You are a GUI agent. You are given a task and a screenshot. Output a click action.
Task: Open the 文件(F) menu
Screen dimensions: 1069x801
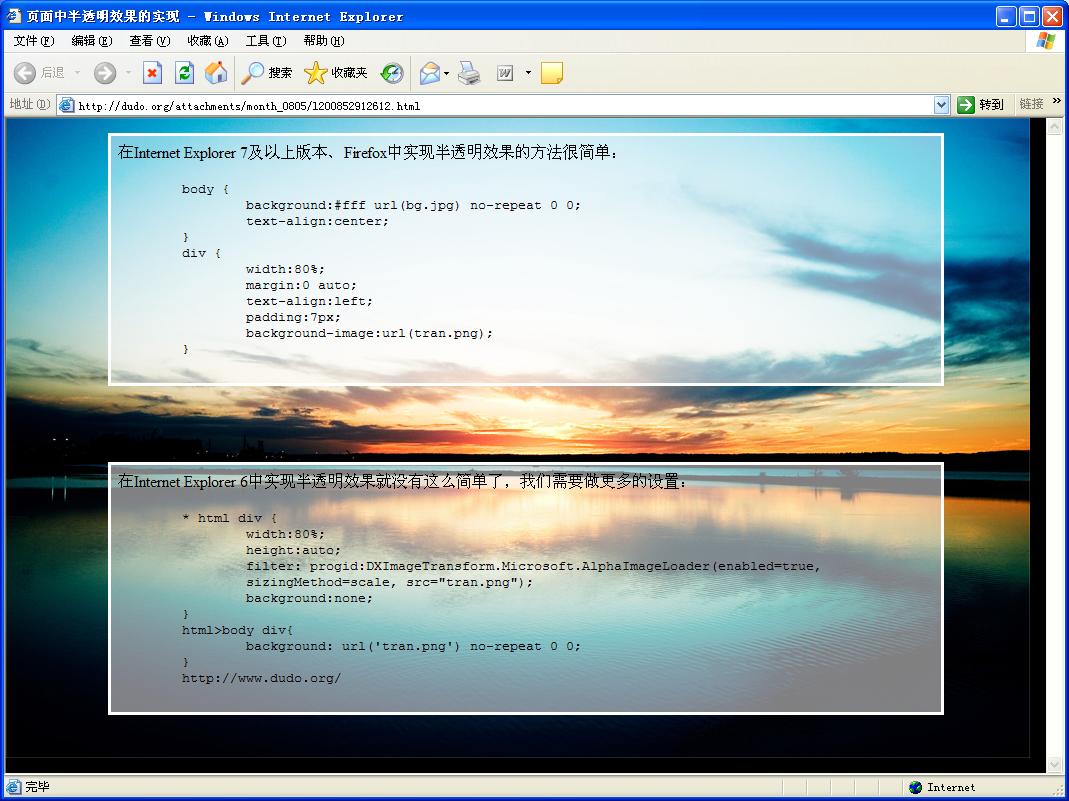[33, 41]
